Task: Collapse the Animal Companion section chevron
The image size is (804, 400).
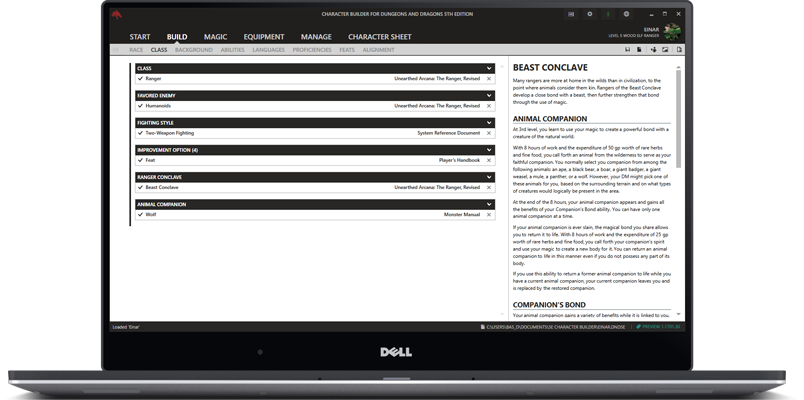Action: 489,204
